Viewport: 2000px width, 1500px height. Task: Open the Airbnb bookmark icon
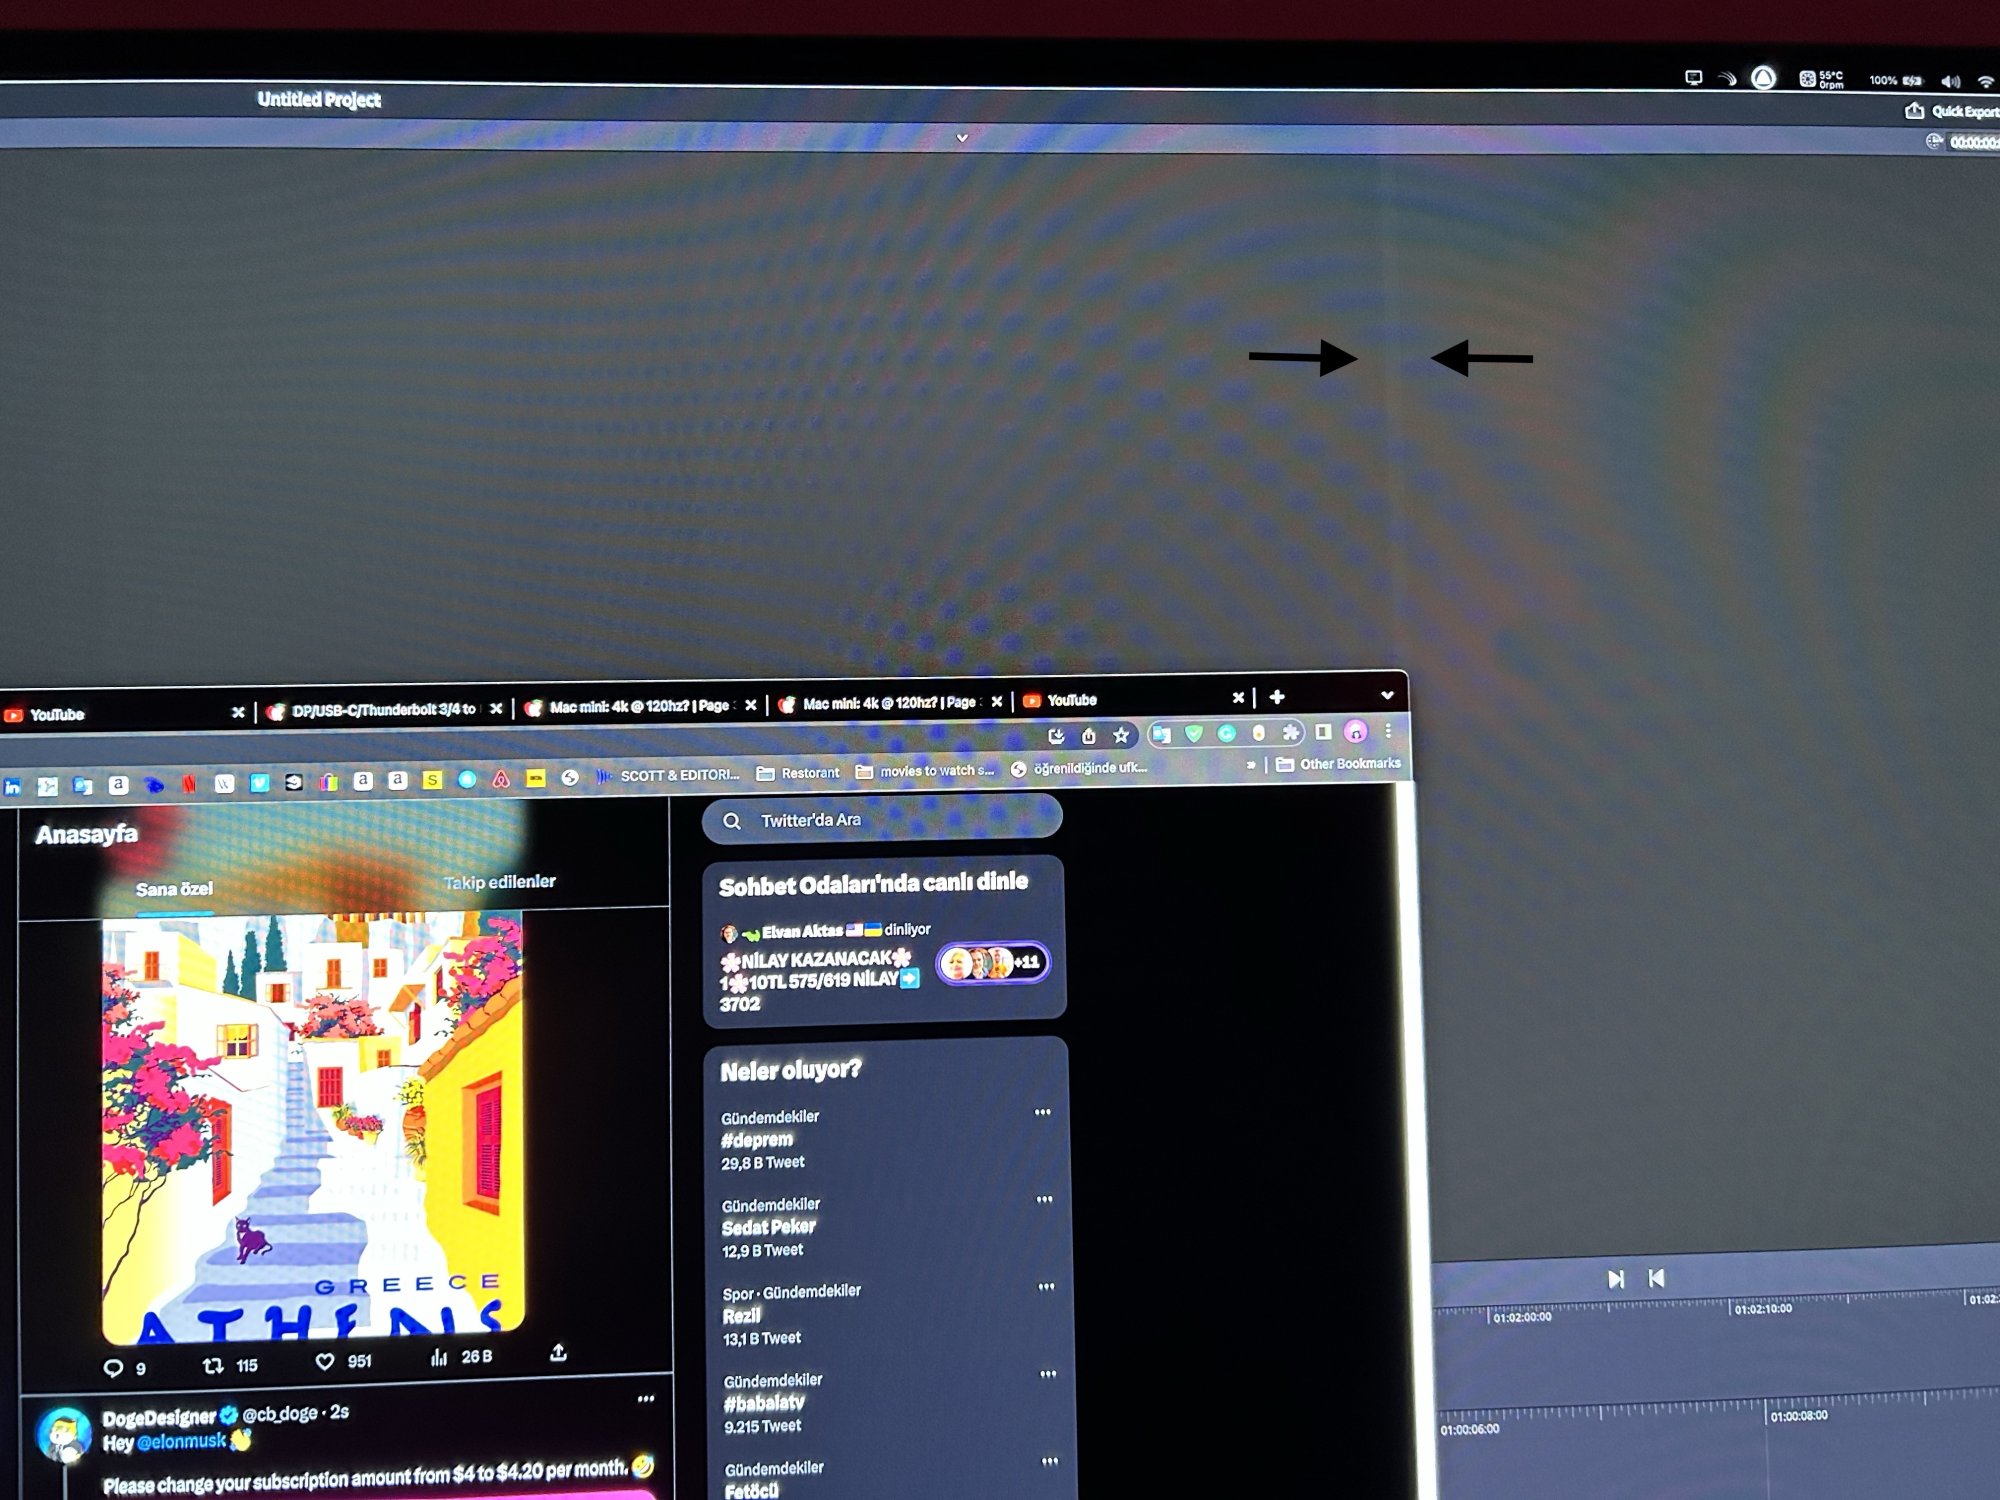pos(501,780)
